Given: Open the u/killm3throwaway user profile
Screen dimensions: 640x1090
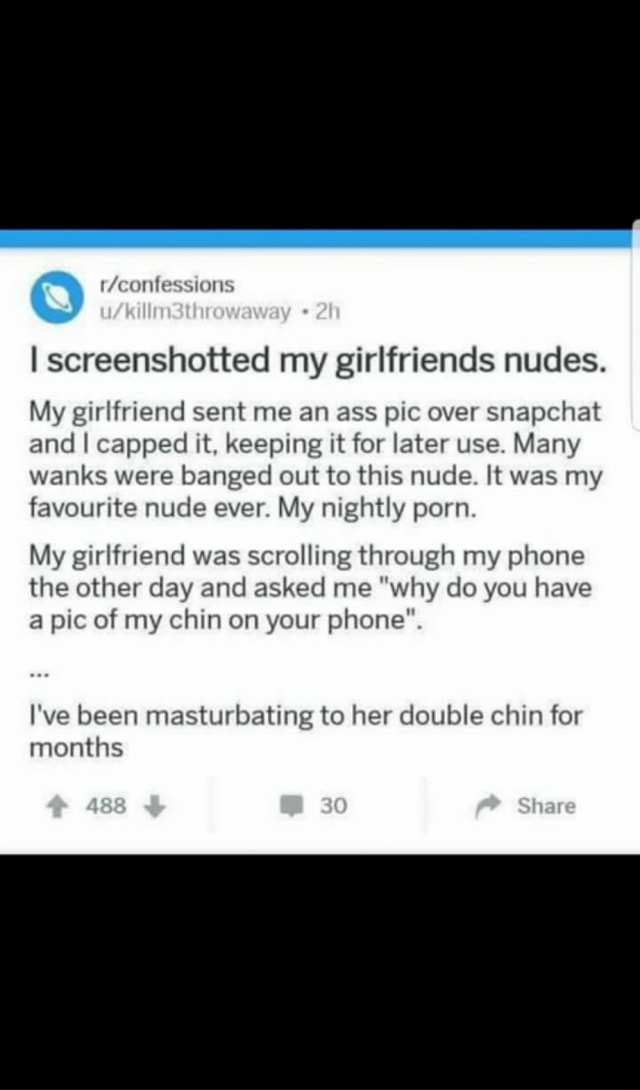Looking at the screenshot, I should (195, 312).
